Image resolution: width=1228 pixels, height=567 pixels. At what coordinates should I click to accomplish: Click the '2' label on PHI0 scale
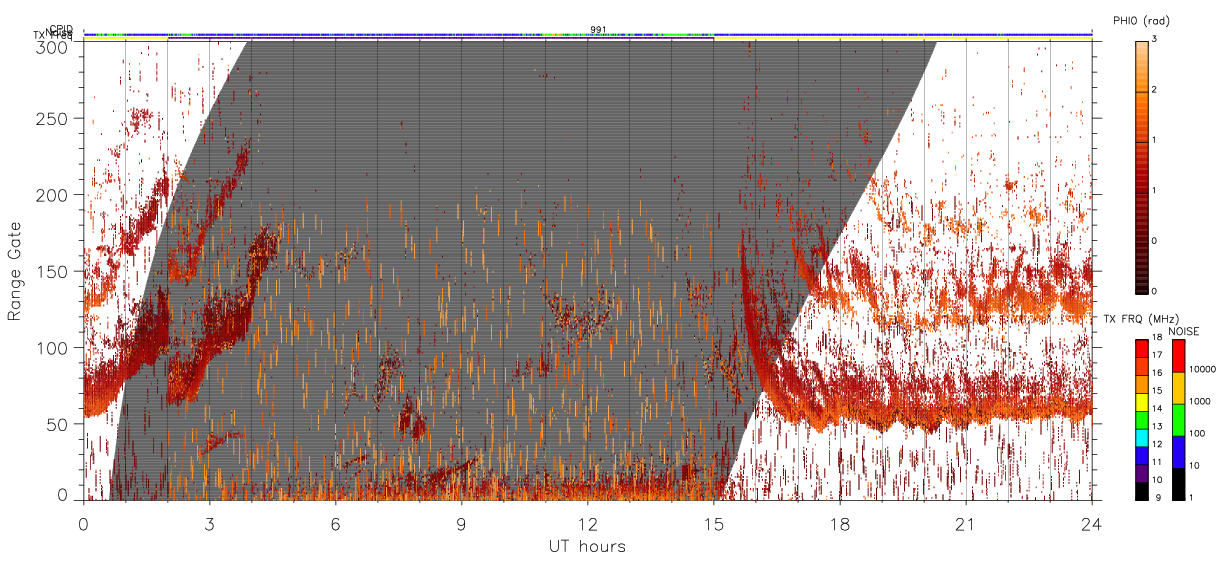click(x=1154, y=90)
